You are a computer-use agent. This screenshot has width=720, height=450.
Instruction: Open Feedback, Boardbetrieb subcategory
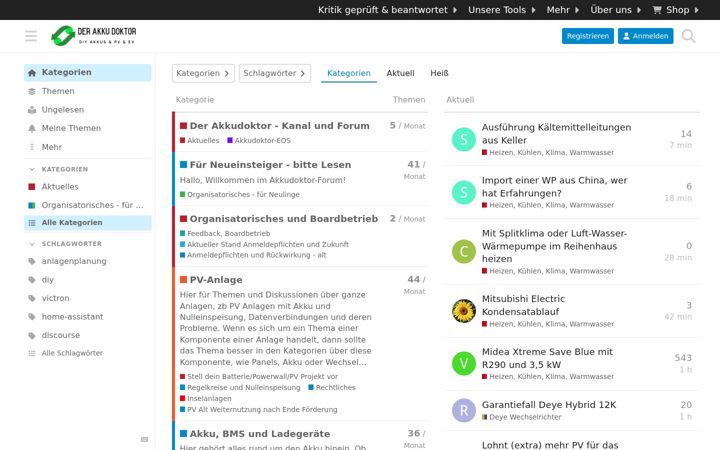click(225, 233)
